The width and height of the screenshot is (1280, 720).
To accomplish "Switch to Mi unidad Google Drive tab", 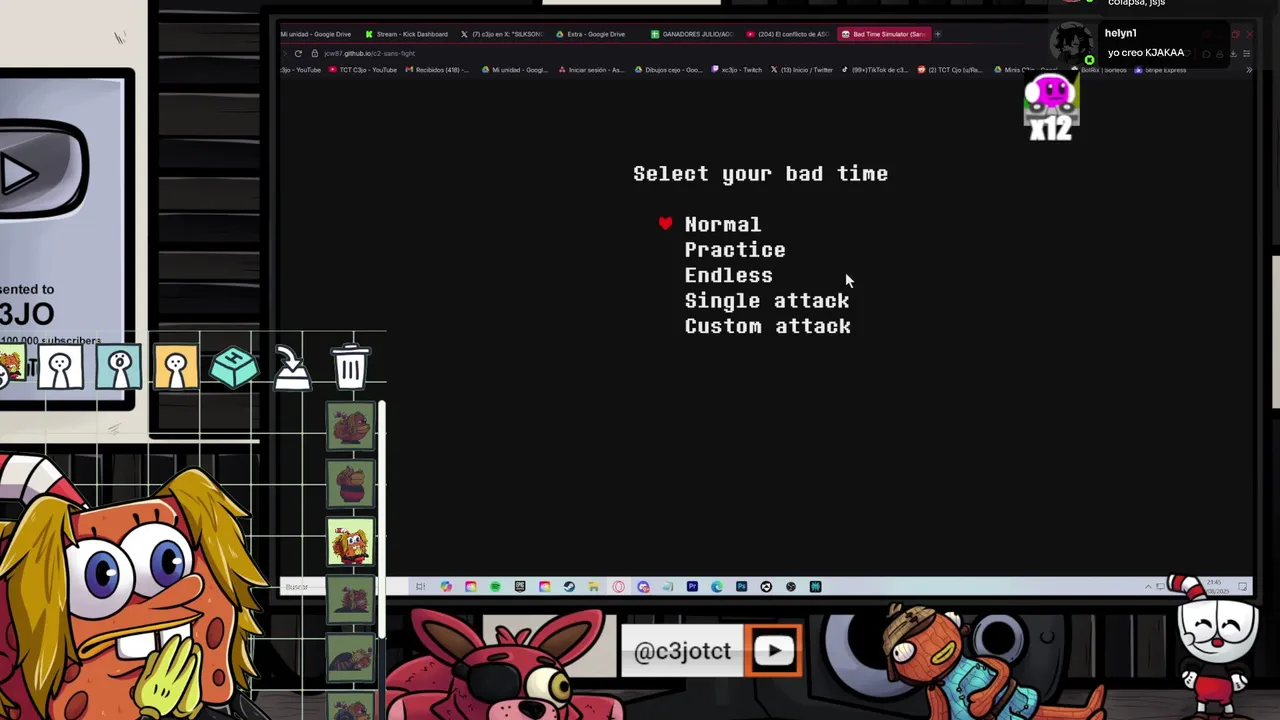I will (316, 34).
